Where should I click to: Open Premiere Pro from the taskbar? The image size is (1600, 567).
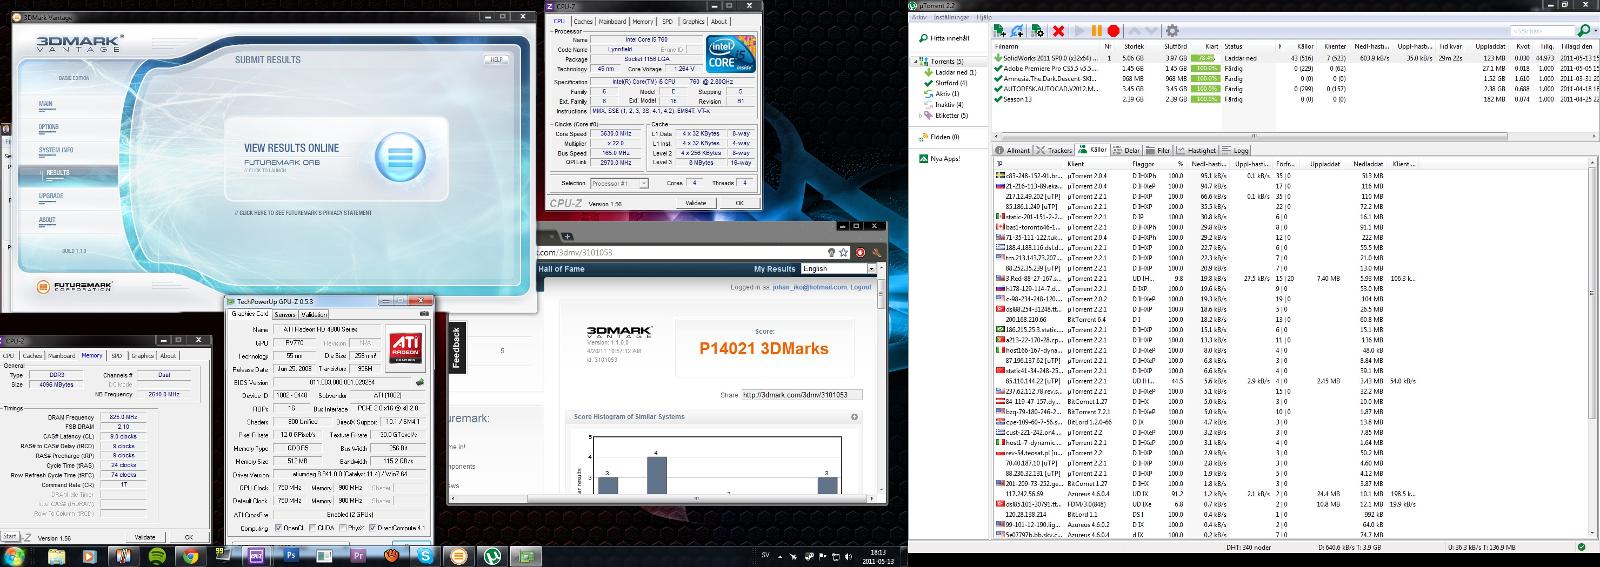(x=358, y=555)
